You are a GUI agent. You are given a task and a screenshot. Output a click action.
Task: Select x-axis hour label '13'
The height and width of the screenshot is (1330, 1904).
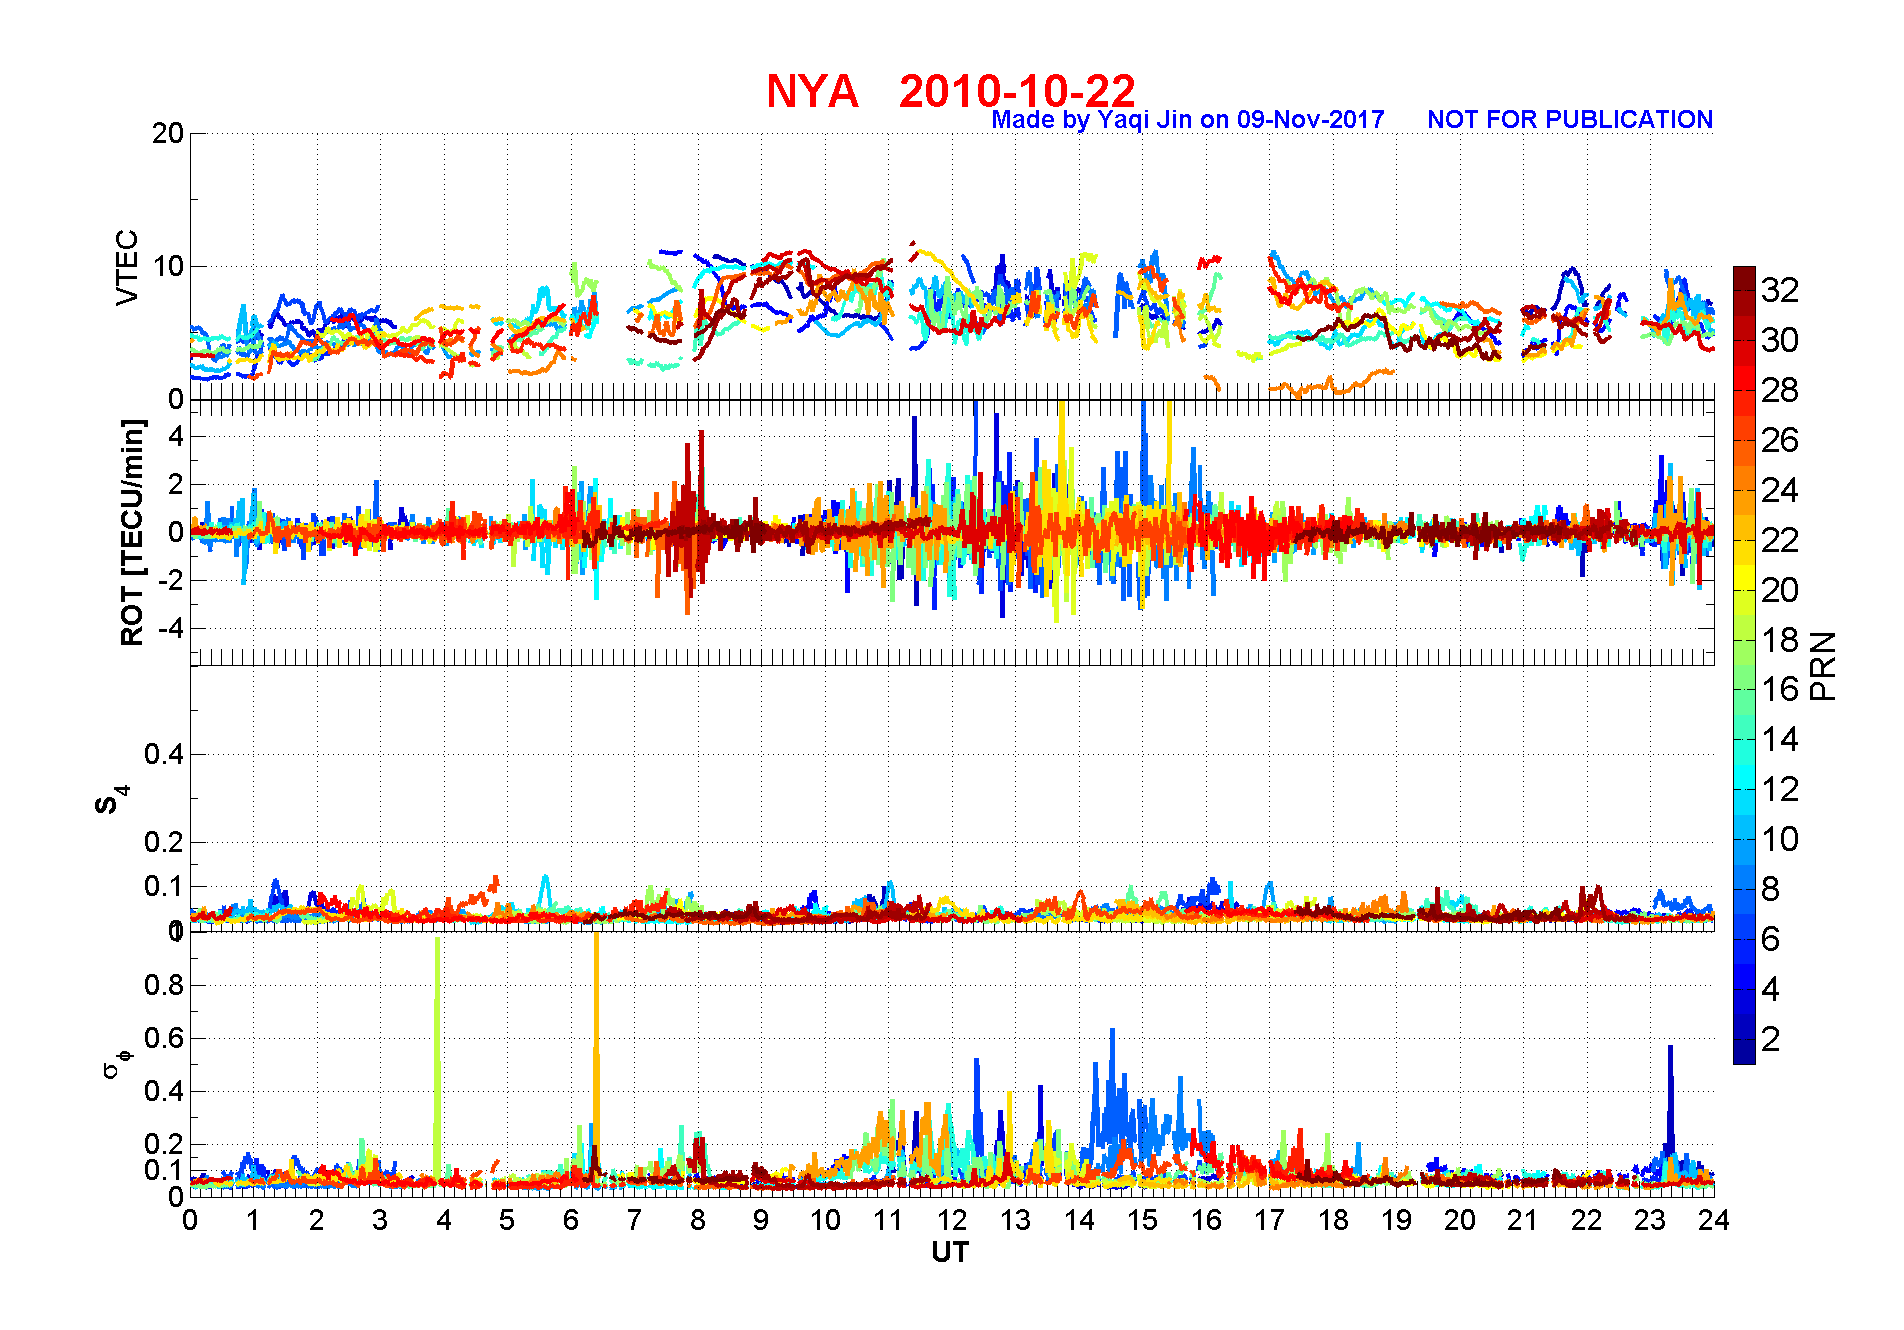1015,1220
